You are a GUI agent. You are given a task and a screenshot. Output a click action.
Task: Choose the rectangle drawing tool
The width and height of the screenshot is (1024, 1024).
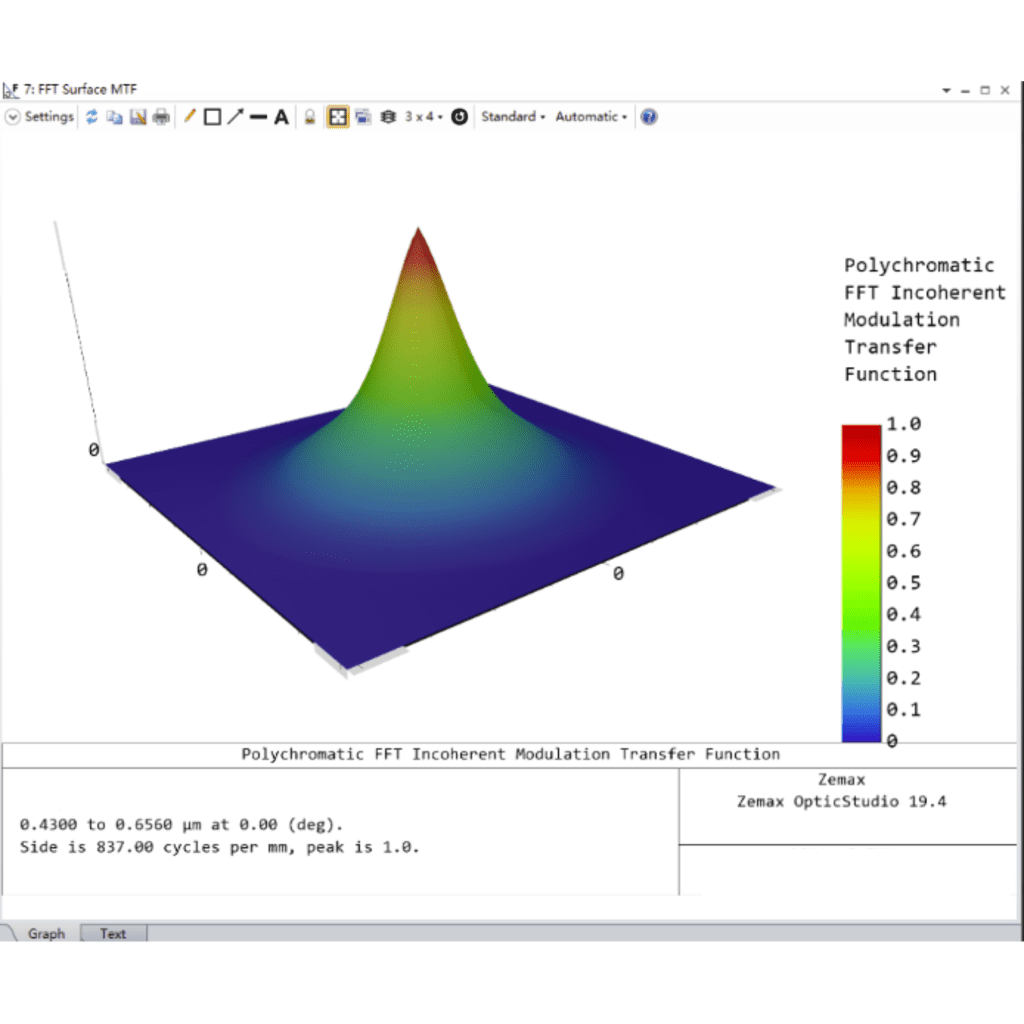pyautogui.click(x=212, y=117)
